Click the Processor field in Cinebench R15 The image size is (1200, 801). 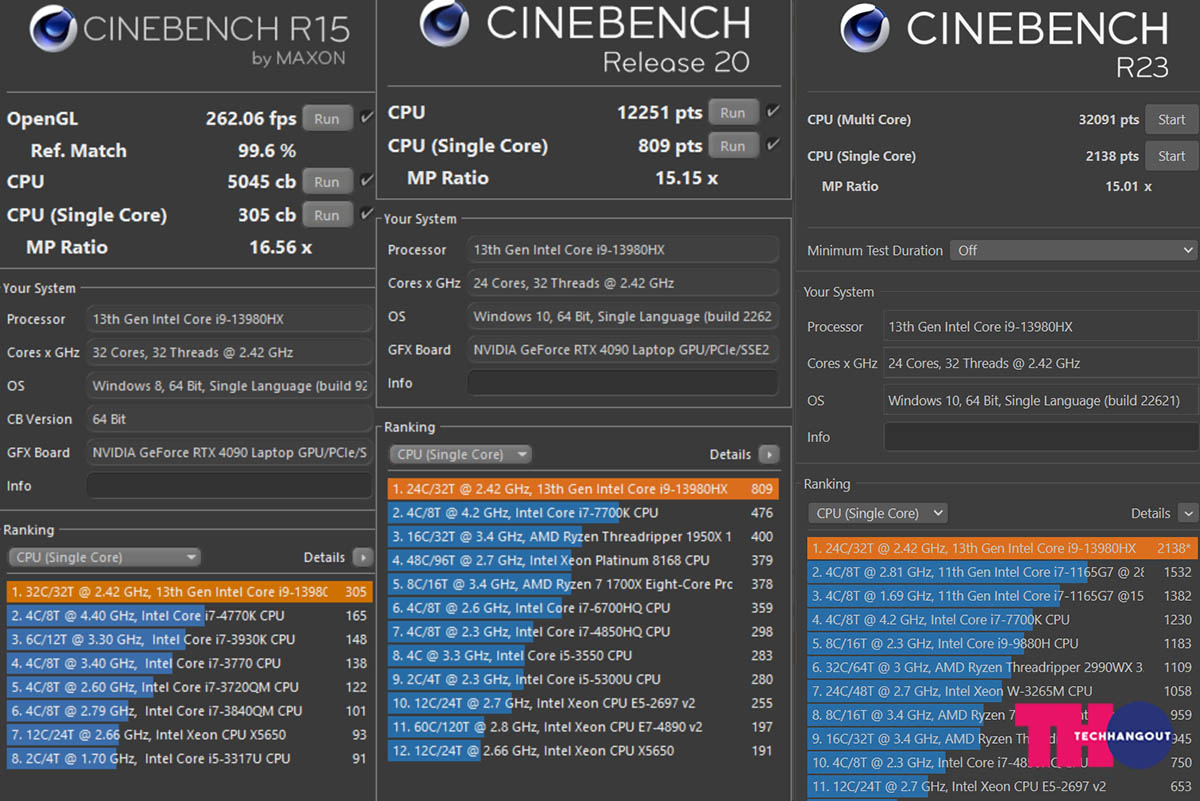coord(229,319)
